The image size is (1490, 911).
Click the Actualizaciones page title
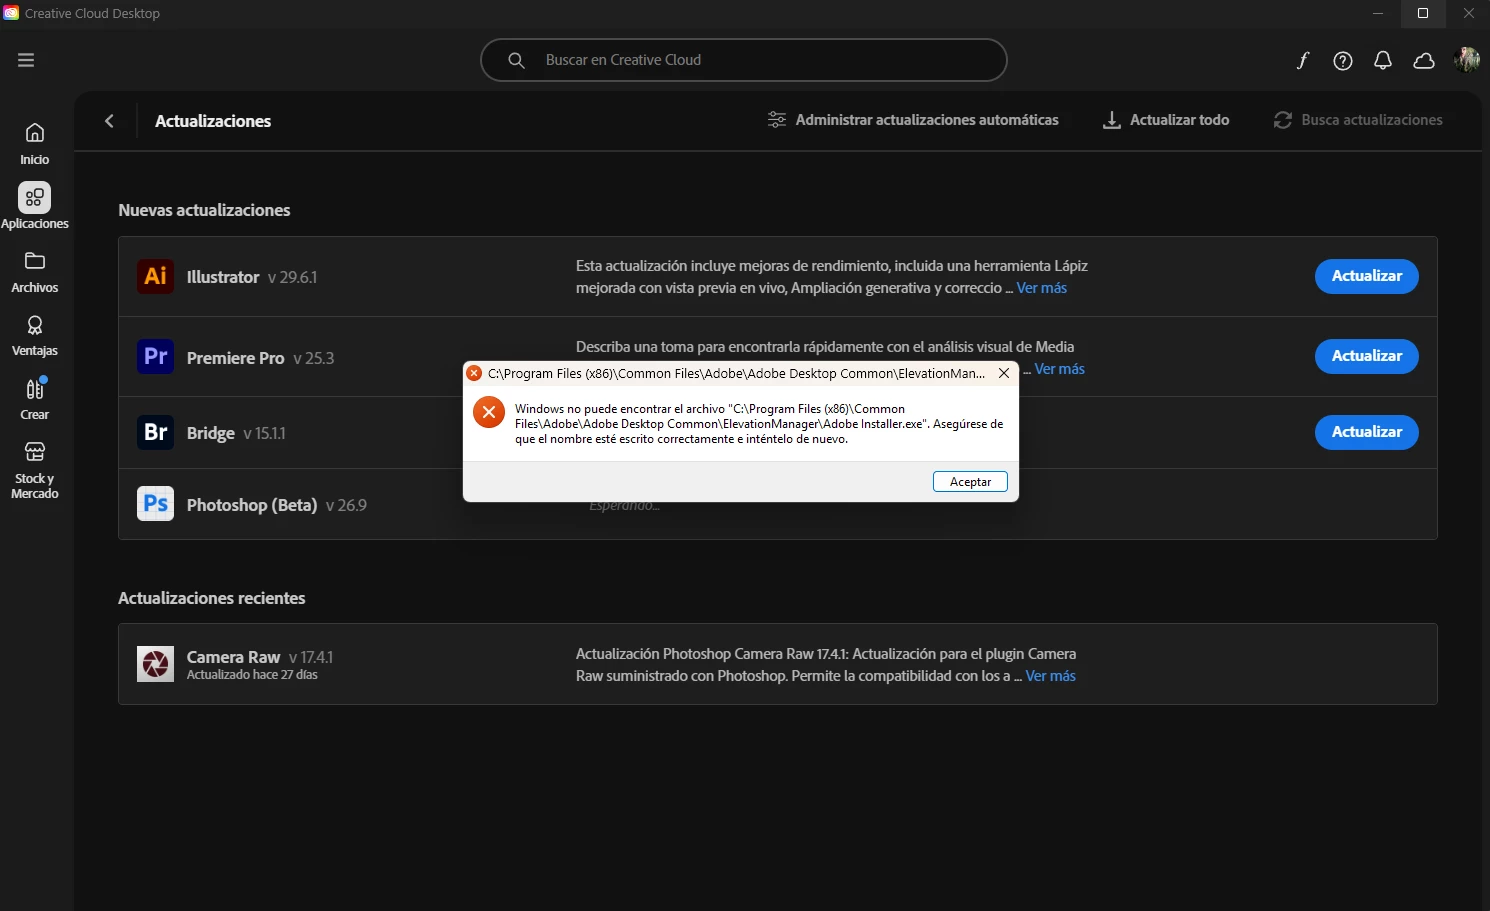[x=213, y=121]
